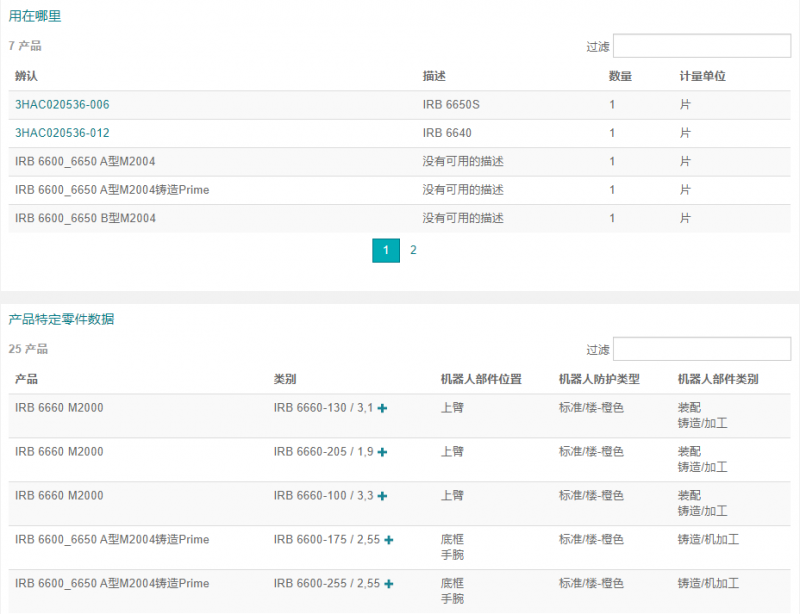Select category text IRB 6660-130 / 3,1
The width and height of the screenshot is (800, 614).
(x=323, y=408)
